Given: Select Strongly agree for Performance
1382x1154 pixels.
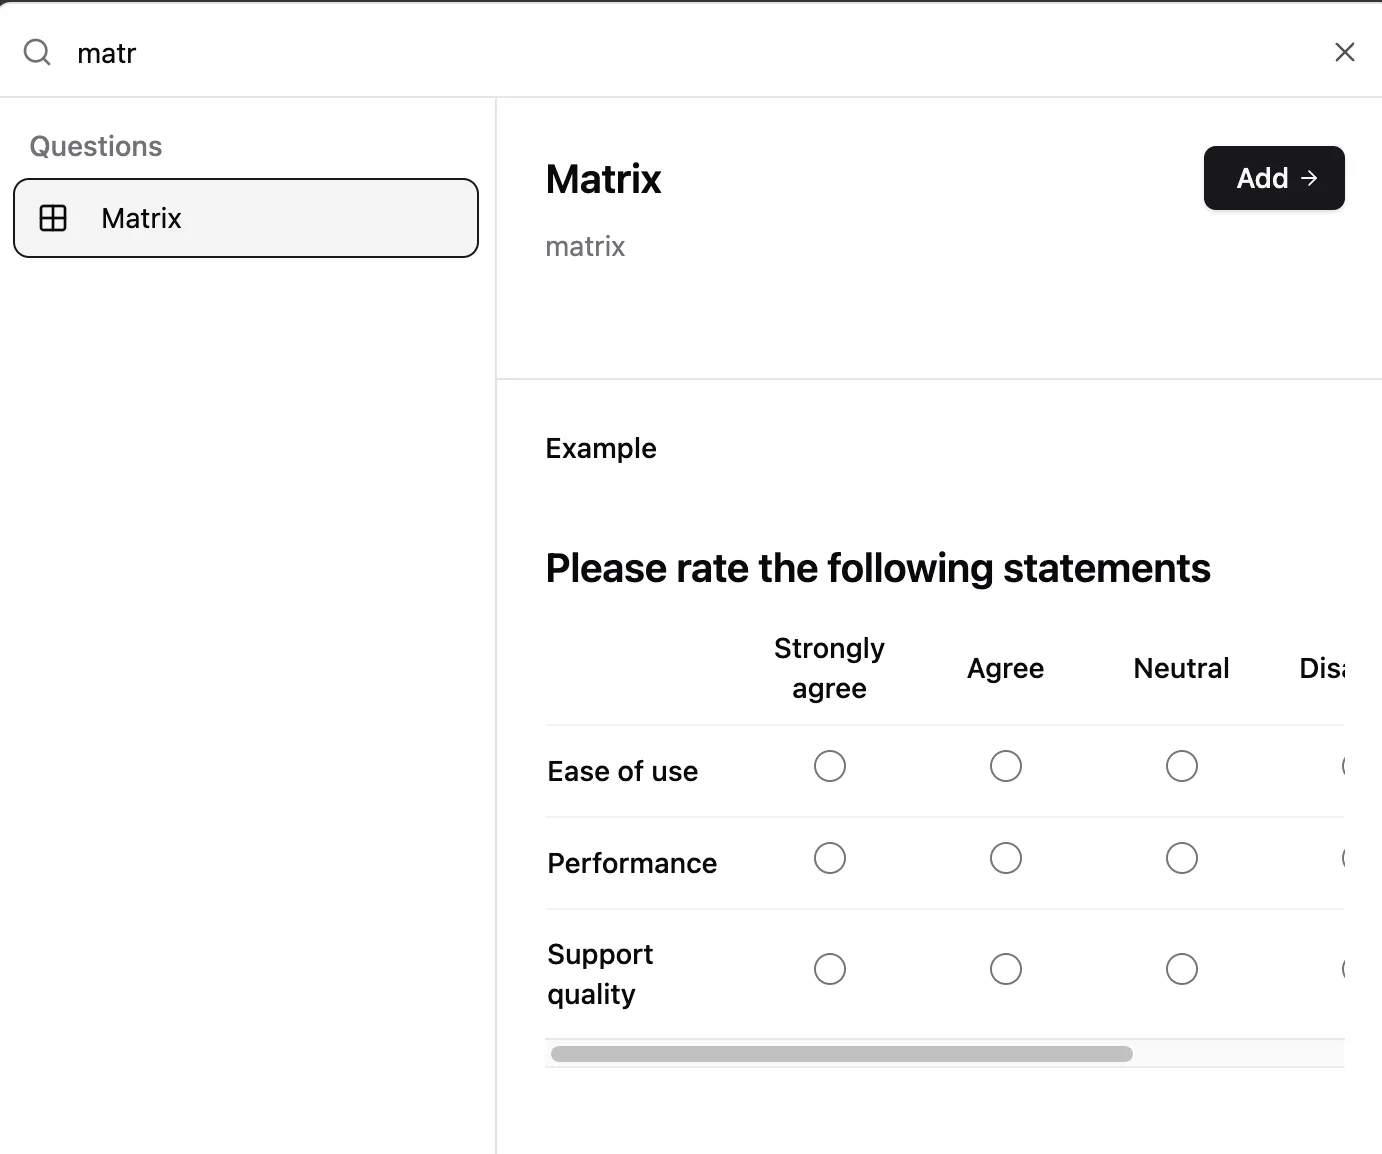Looking at the screenshot, I should pos(830,858).
